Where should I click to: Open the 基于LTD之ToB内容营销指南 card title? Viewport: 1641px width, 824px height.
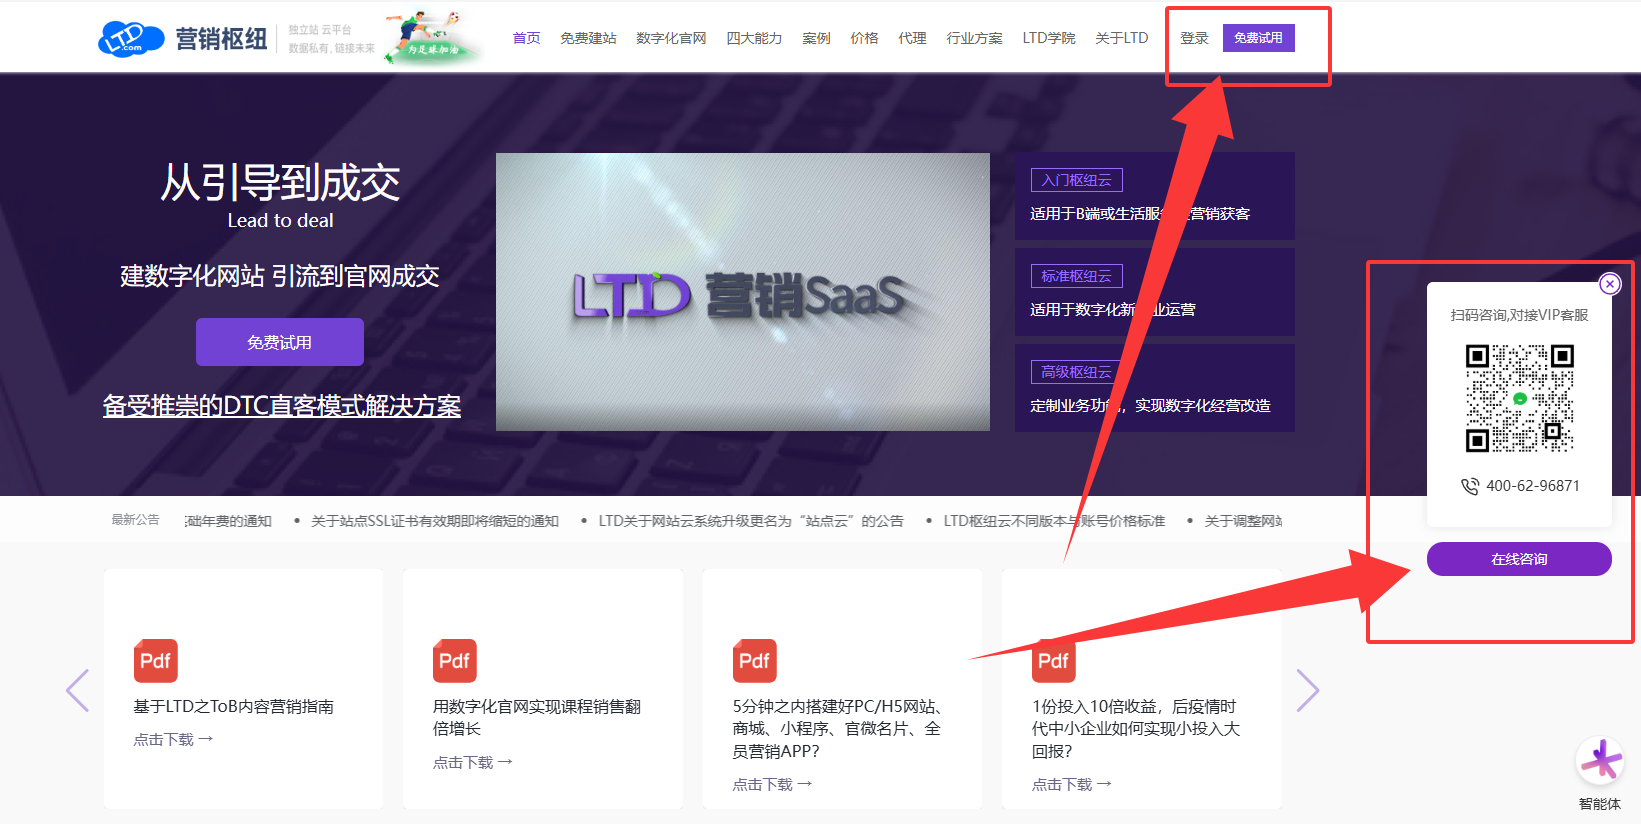coord(234,707)
